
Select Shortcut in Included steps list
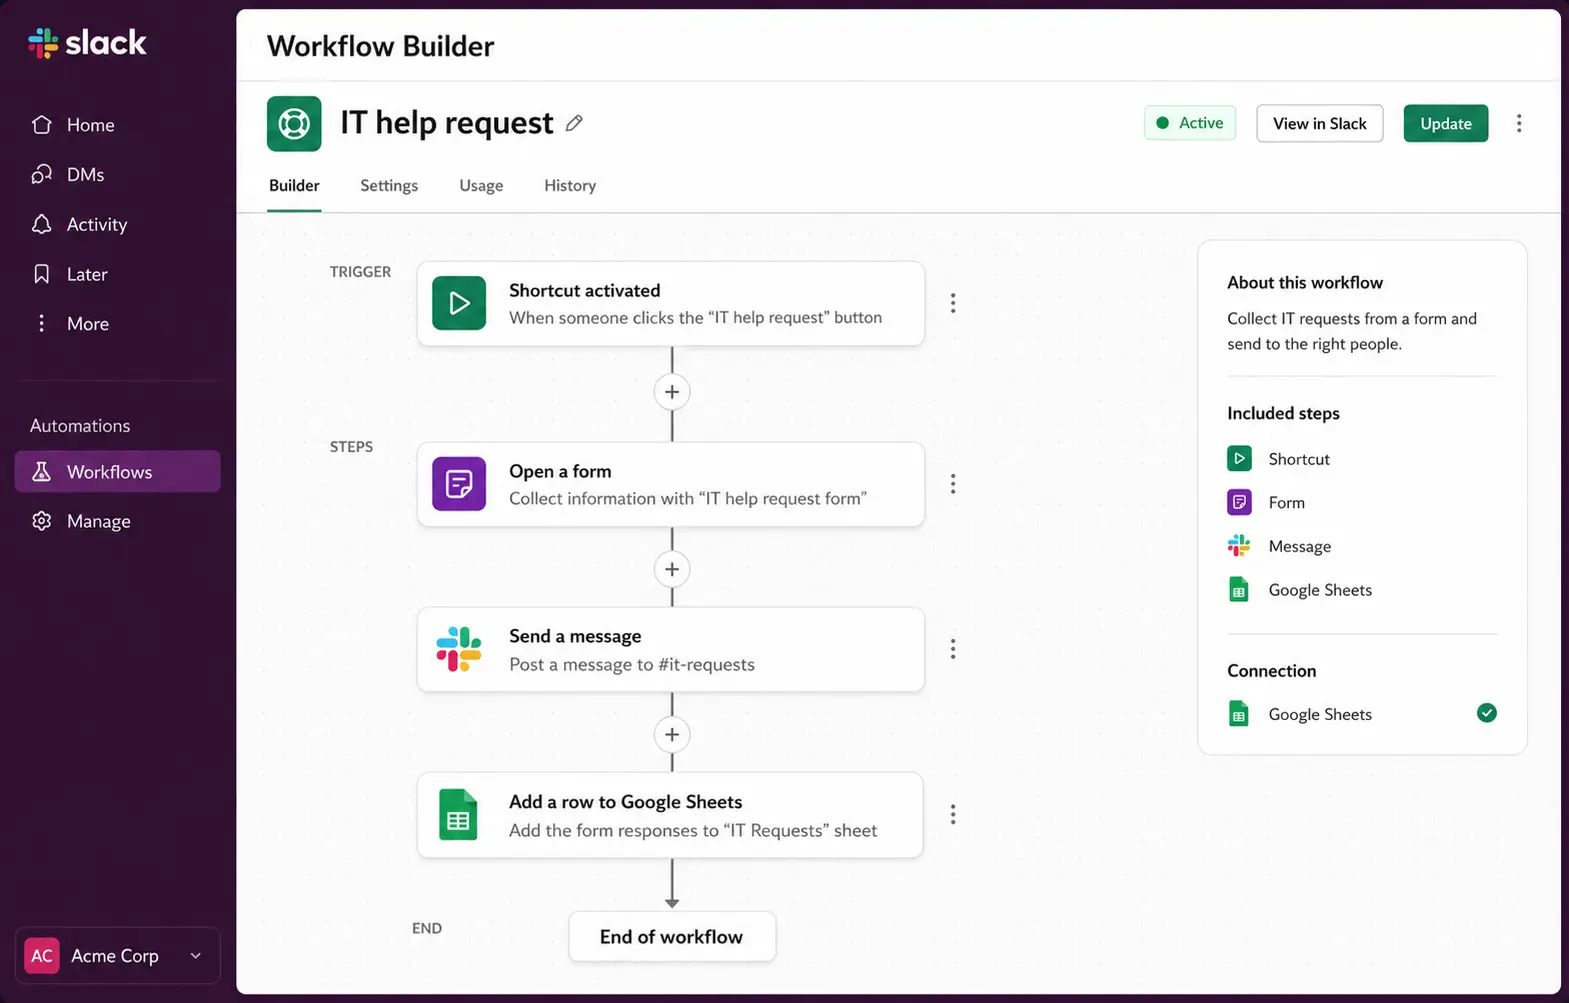(x=1279, y=459)
